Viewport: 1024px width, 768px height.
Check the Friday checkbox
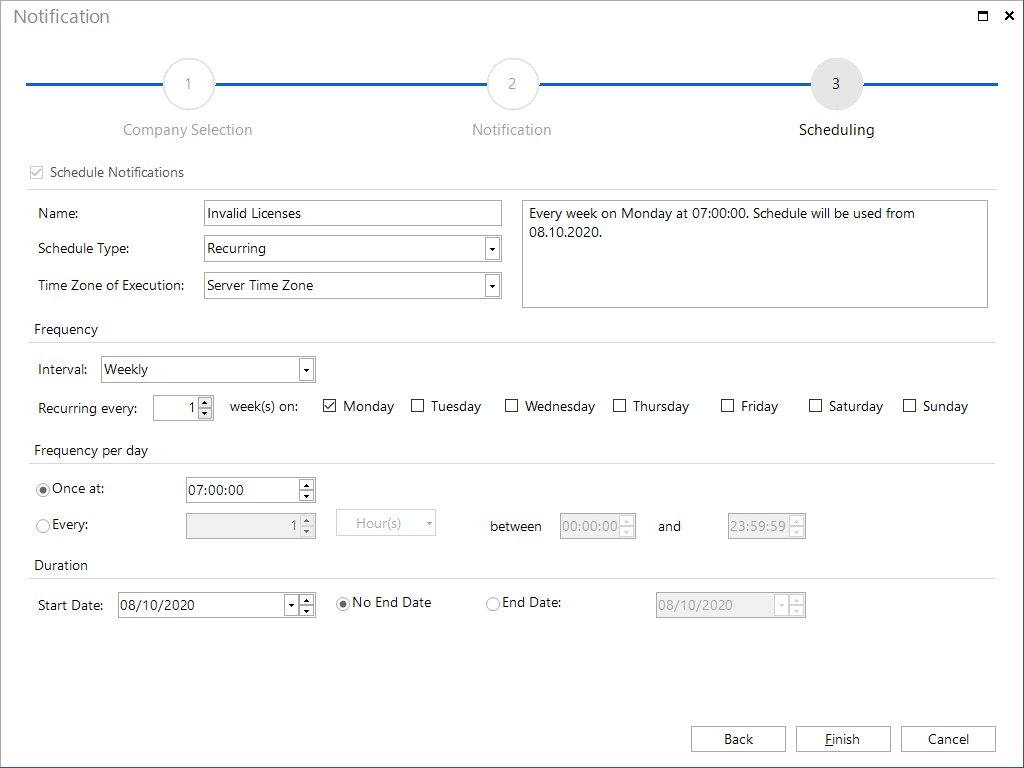727,406
